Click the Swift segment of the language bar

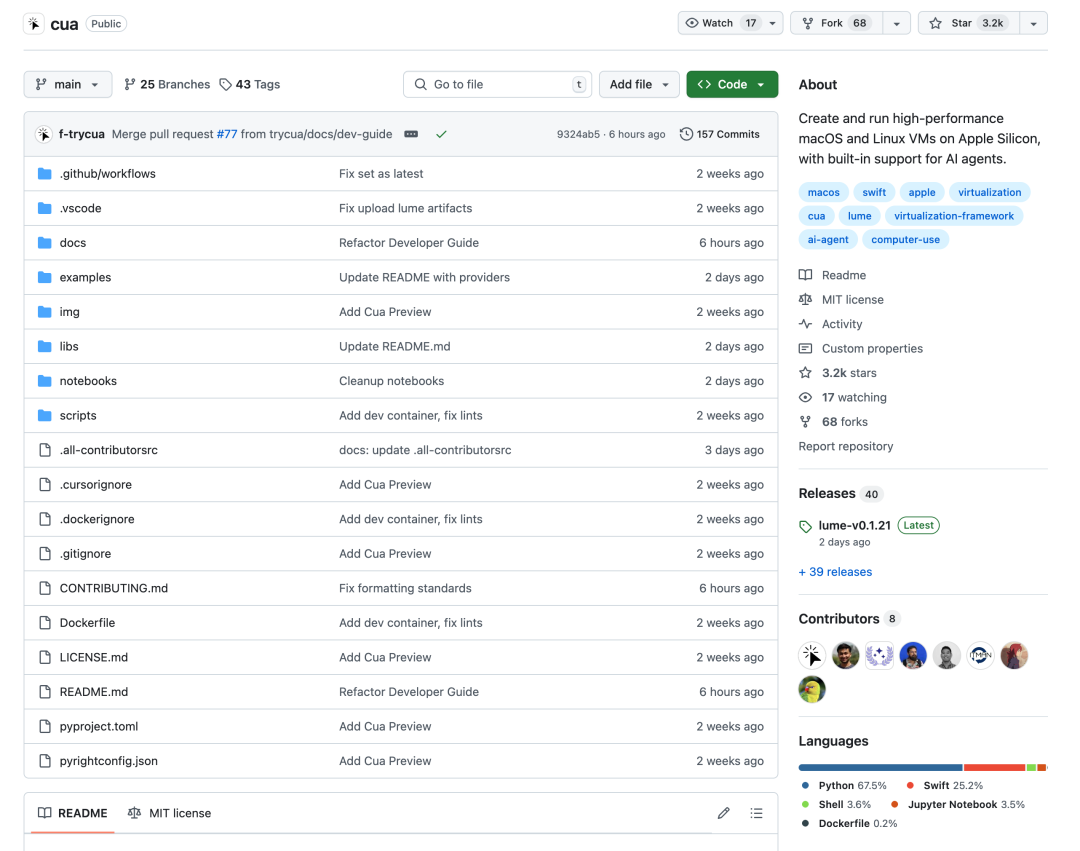pos(995,767)
